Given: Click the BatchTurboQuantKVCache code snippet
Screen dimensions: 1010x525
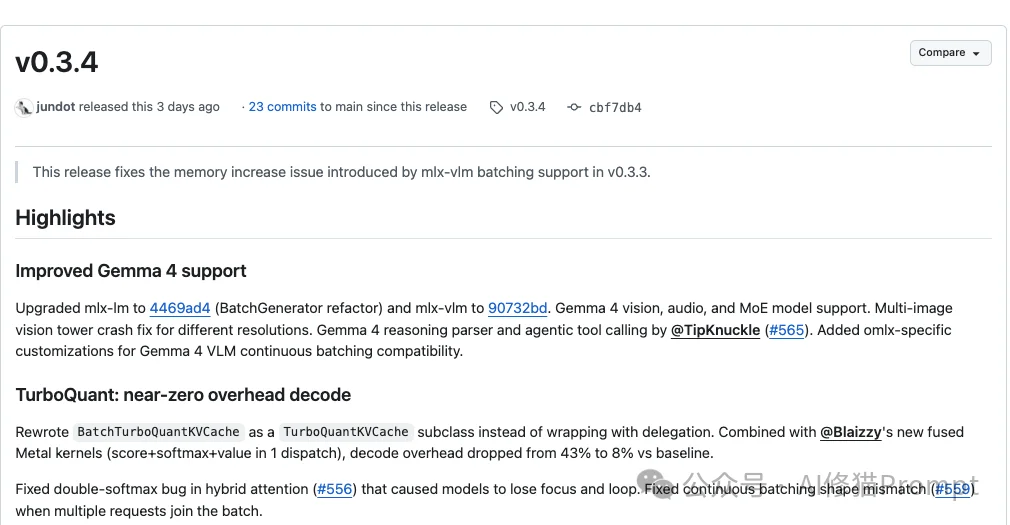Looking at the screenshot, I should pyautogui.click(x=158, y=432).
